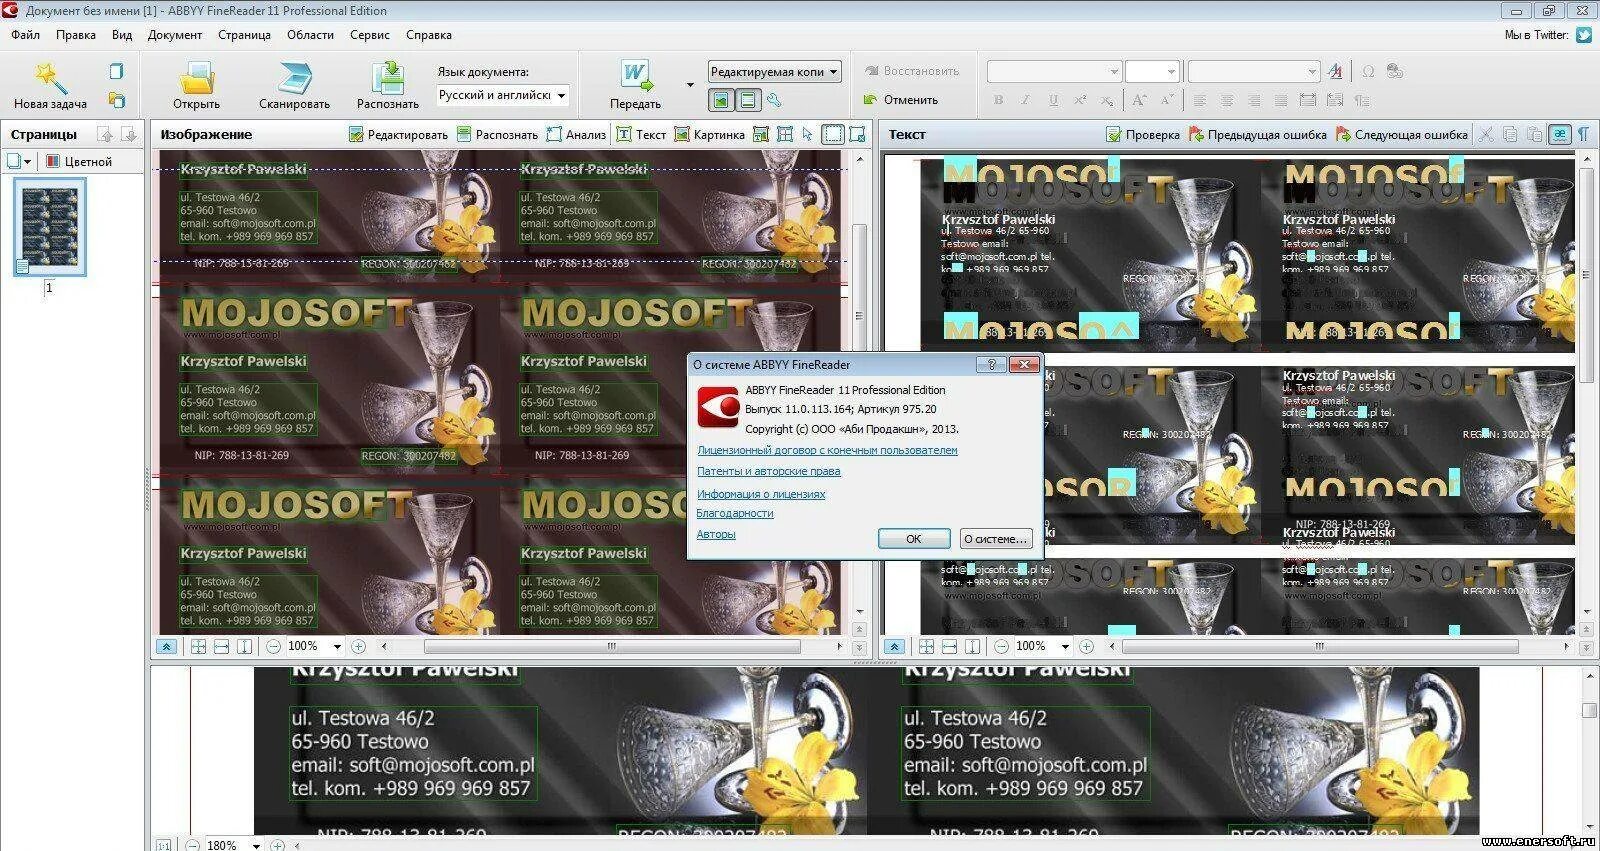Open the license information link
1600x851 pixels.
pos(761,494)
